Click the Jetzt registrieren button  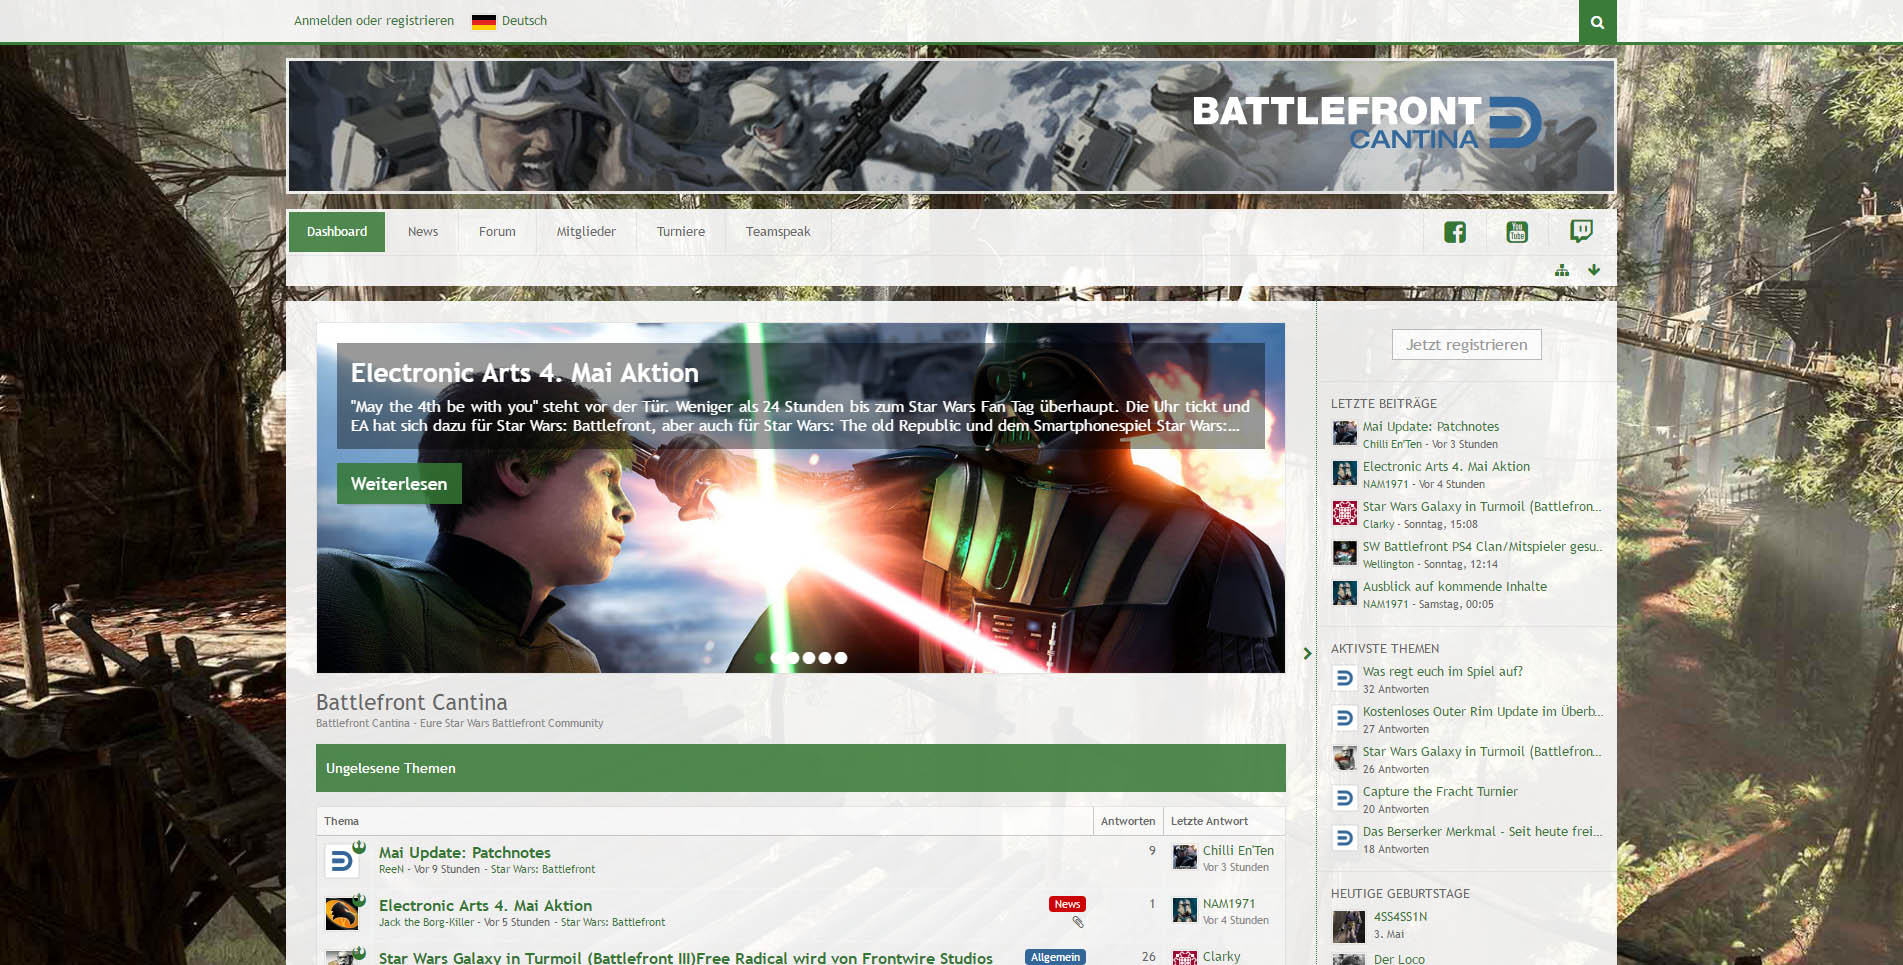point(1467,345)
